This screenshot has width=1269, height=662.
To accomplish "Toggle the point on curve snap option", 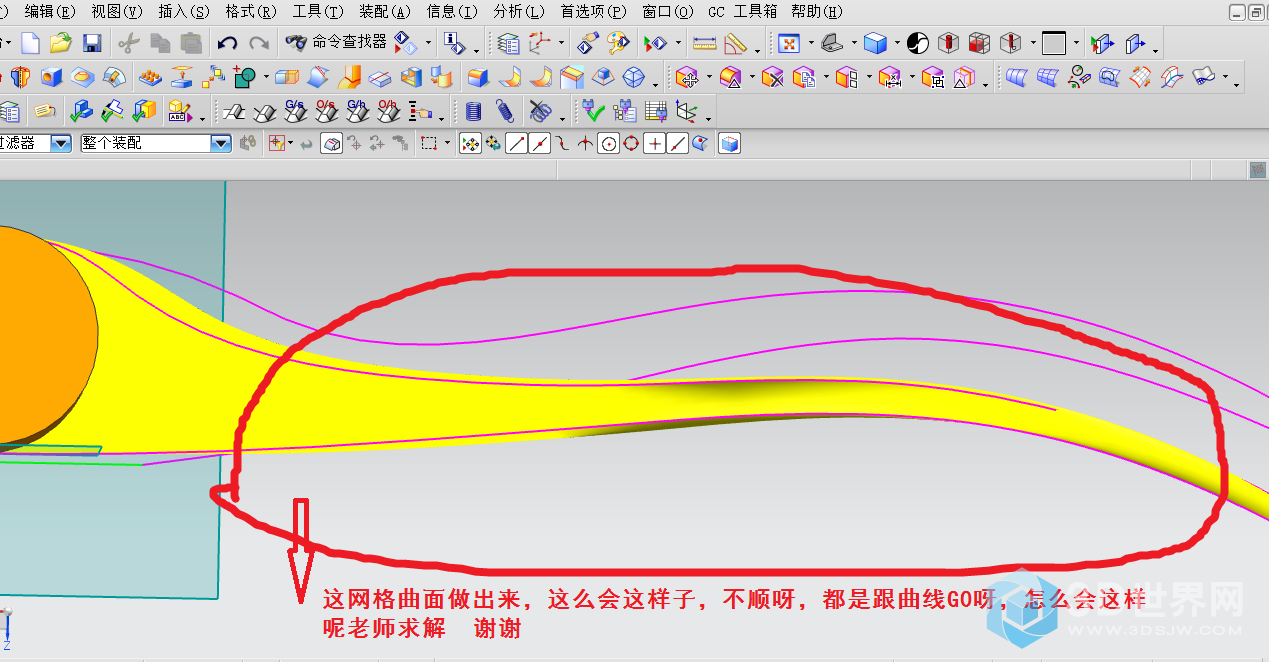I will point(678,143).
